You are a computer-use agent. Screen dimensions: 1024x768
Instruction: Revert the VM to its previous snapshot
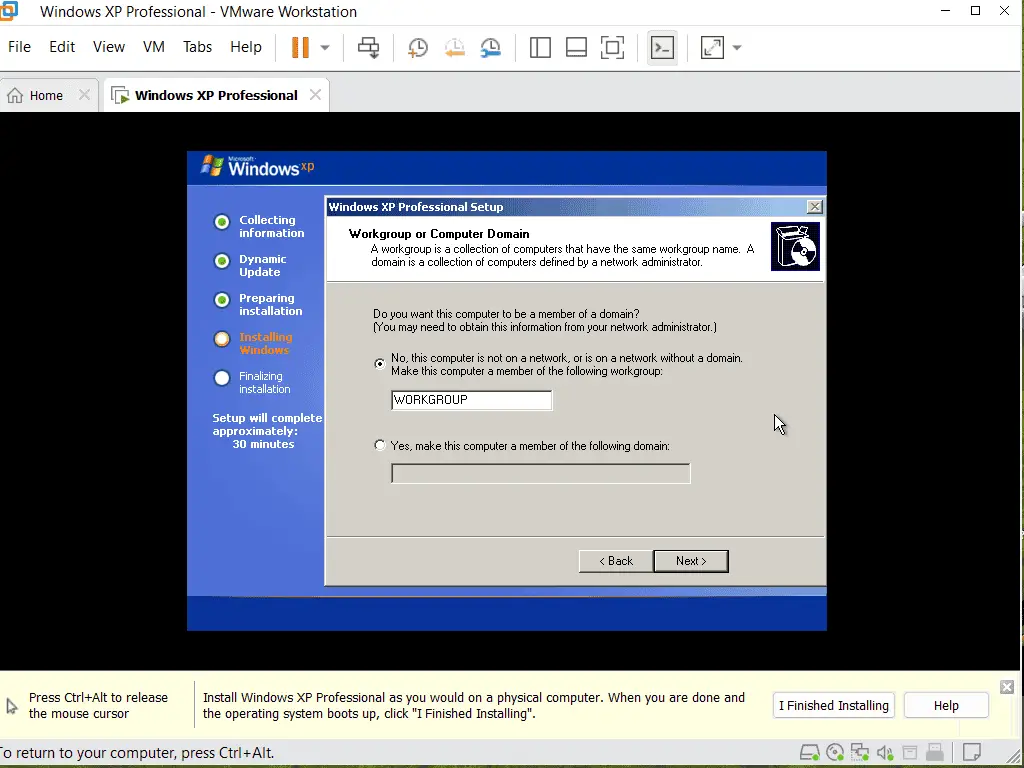(x=455, y=47)
